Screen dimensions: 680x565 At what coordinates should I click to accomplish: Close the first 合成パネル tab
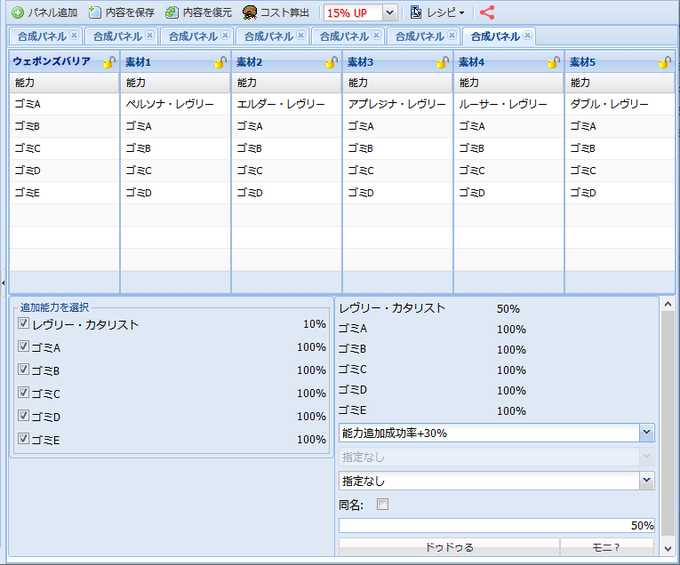coord(74,35)
